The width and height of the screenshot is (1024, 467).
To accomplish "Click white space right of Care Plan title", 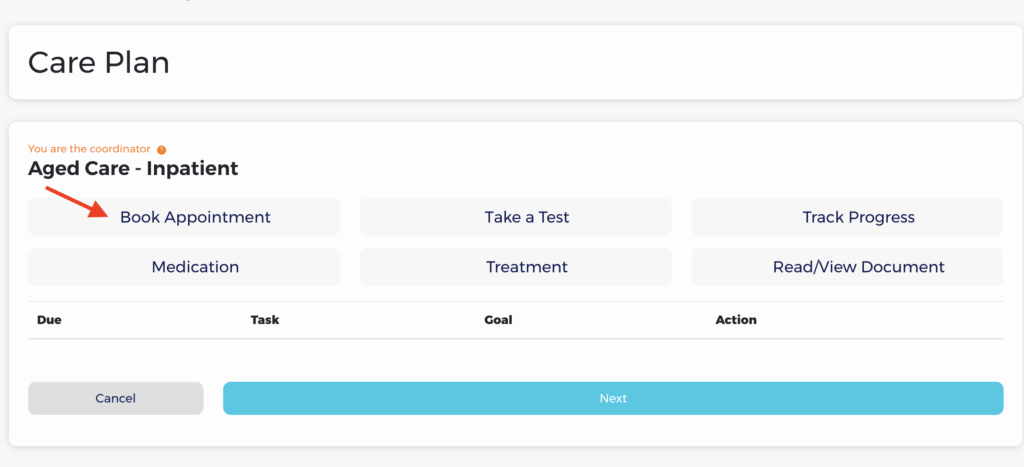I will click(600, 63).
